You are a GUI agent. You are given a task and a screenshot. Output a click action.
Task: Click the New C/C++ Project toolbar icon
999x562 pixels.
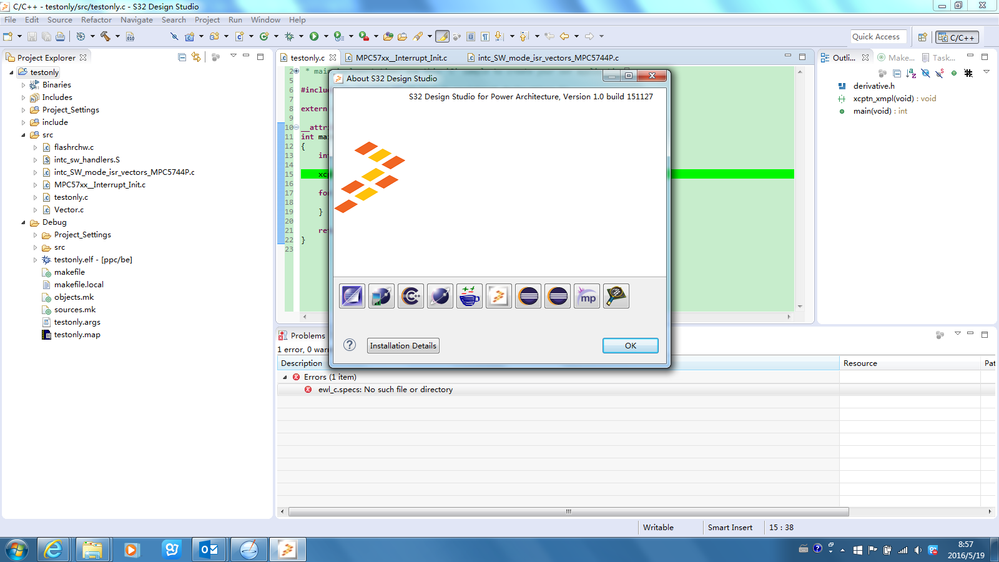pos(190,36)
